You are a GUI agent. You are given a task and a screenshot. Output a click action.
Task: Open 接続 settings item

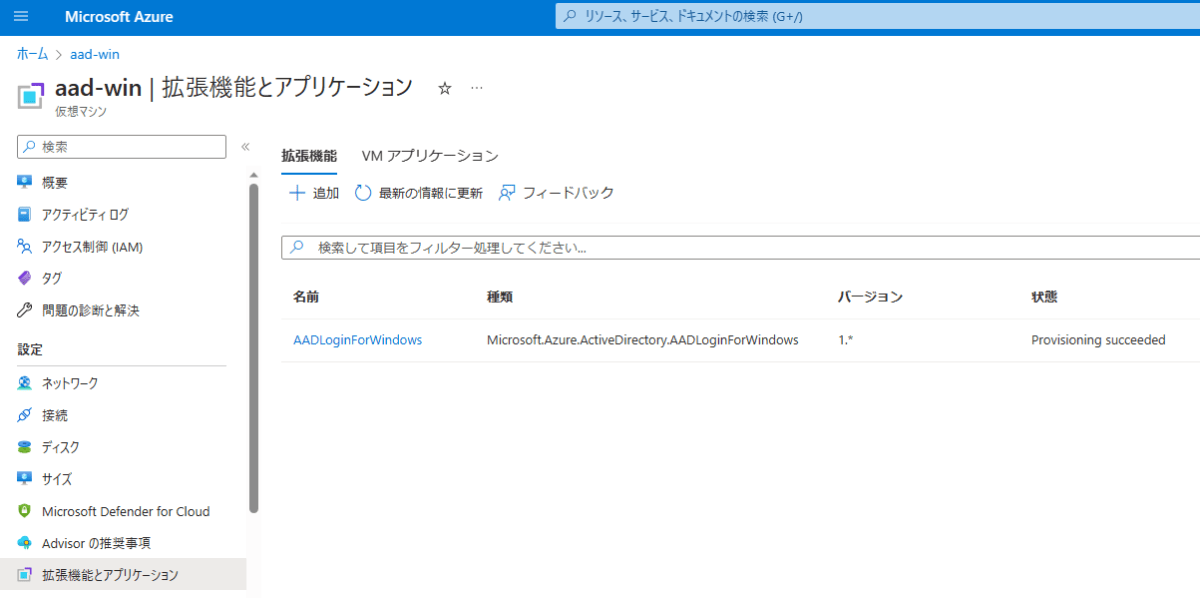click(55, 415)
